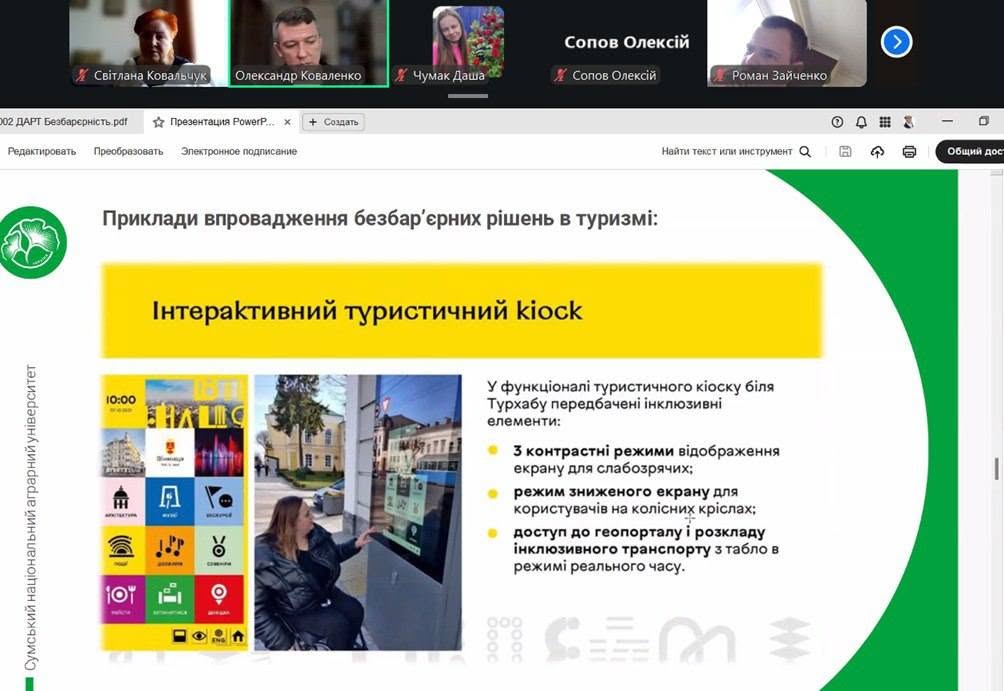Click heading Інтерактивний туристичний кіоск

(367, 311)
